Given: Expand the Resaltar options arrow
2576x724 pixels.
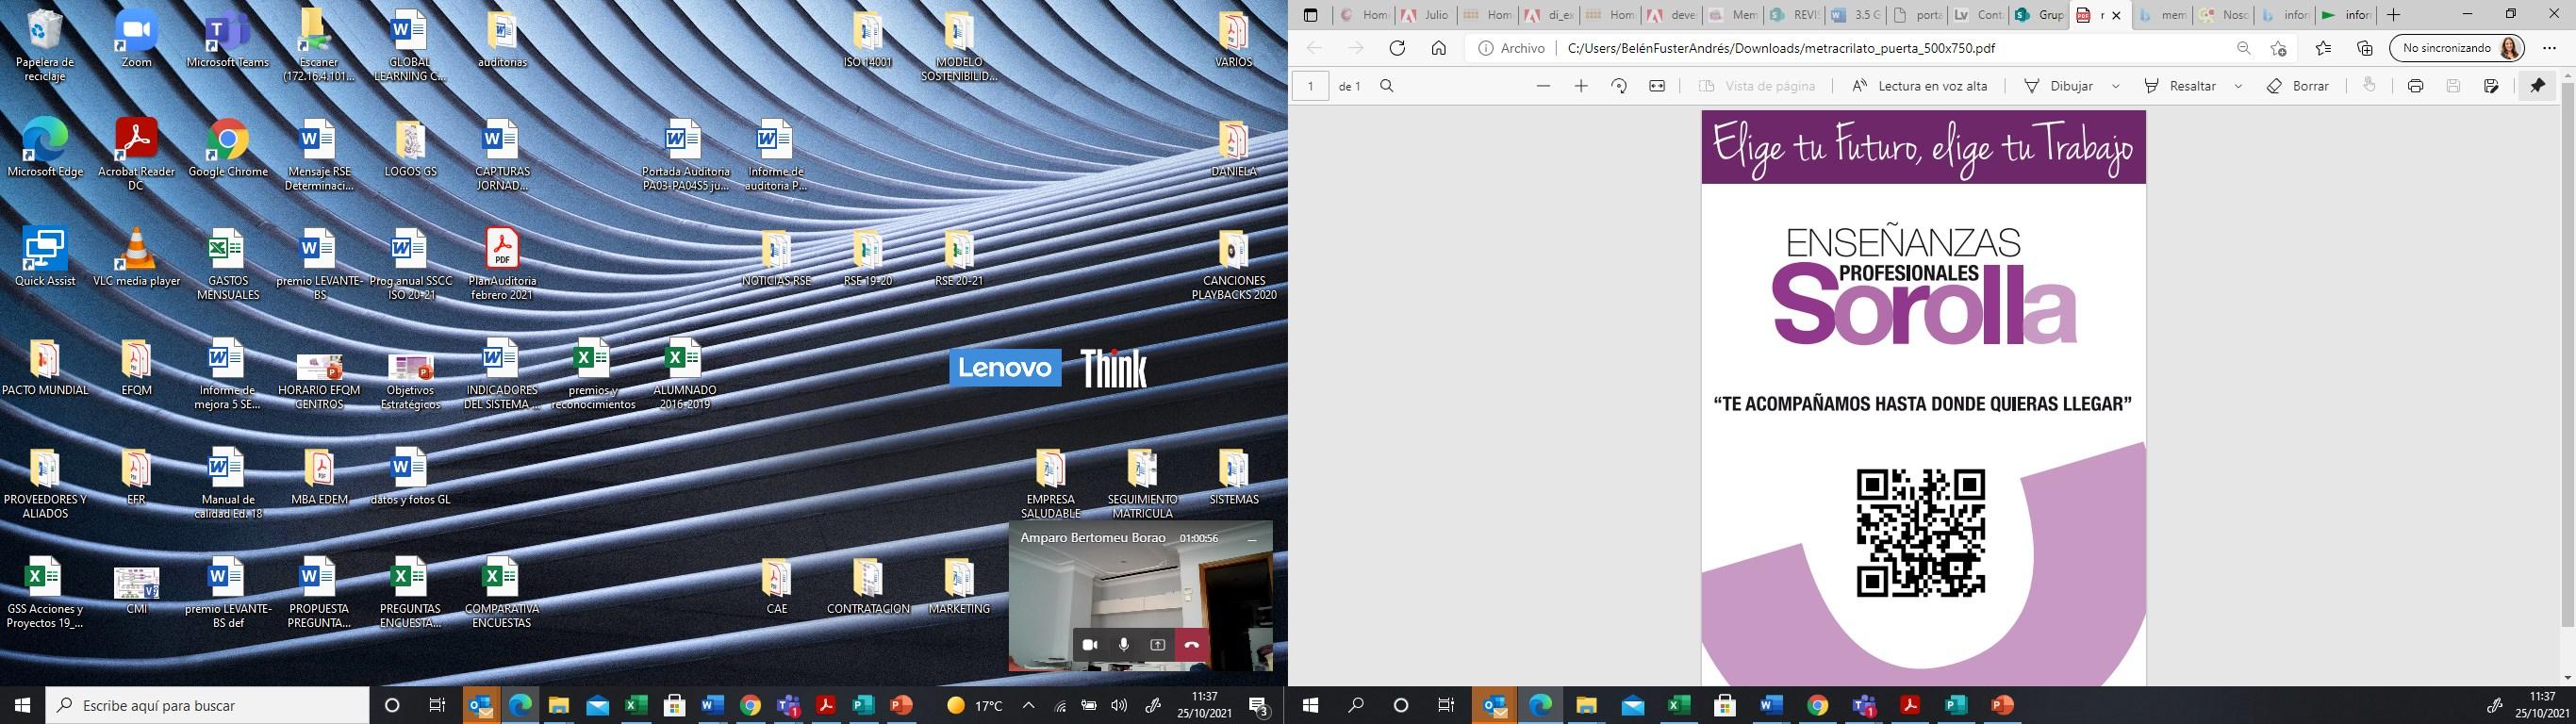Looking at the screenshot, I should click(2238, 86).
